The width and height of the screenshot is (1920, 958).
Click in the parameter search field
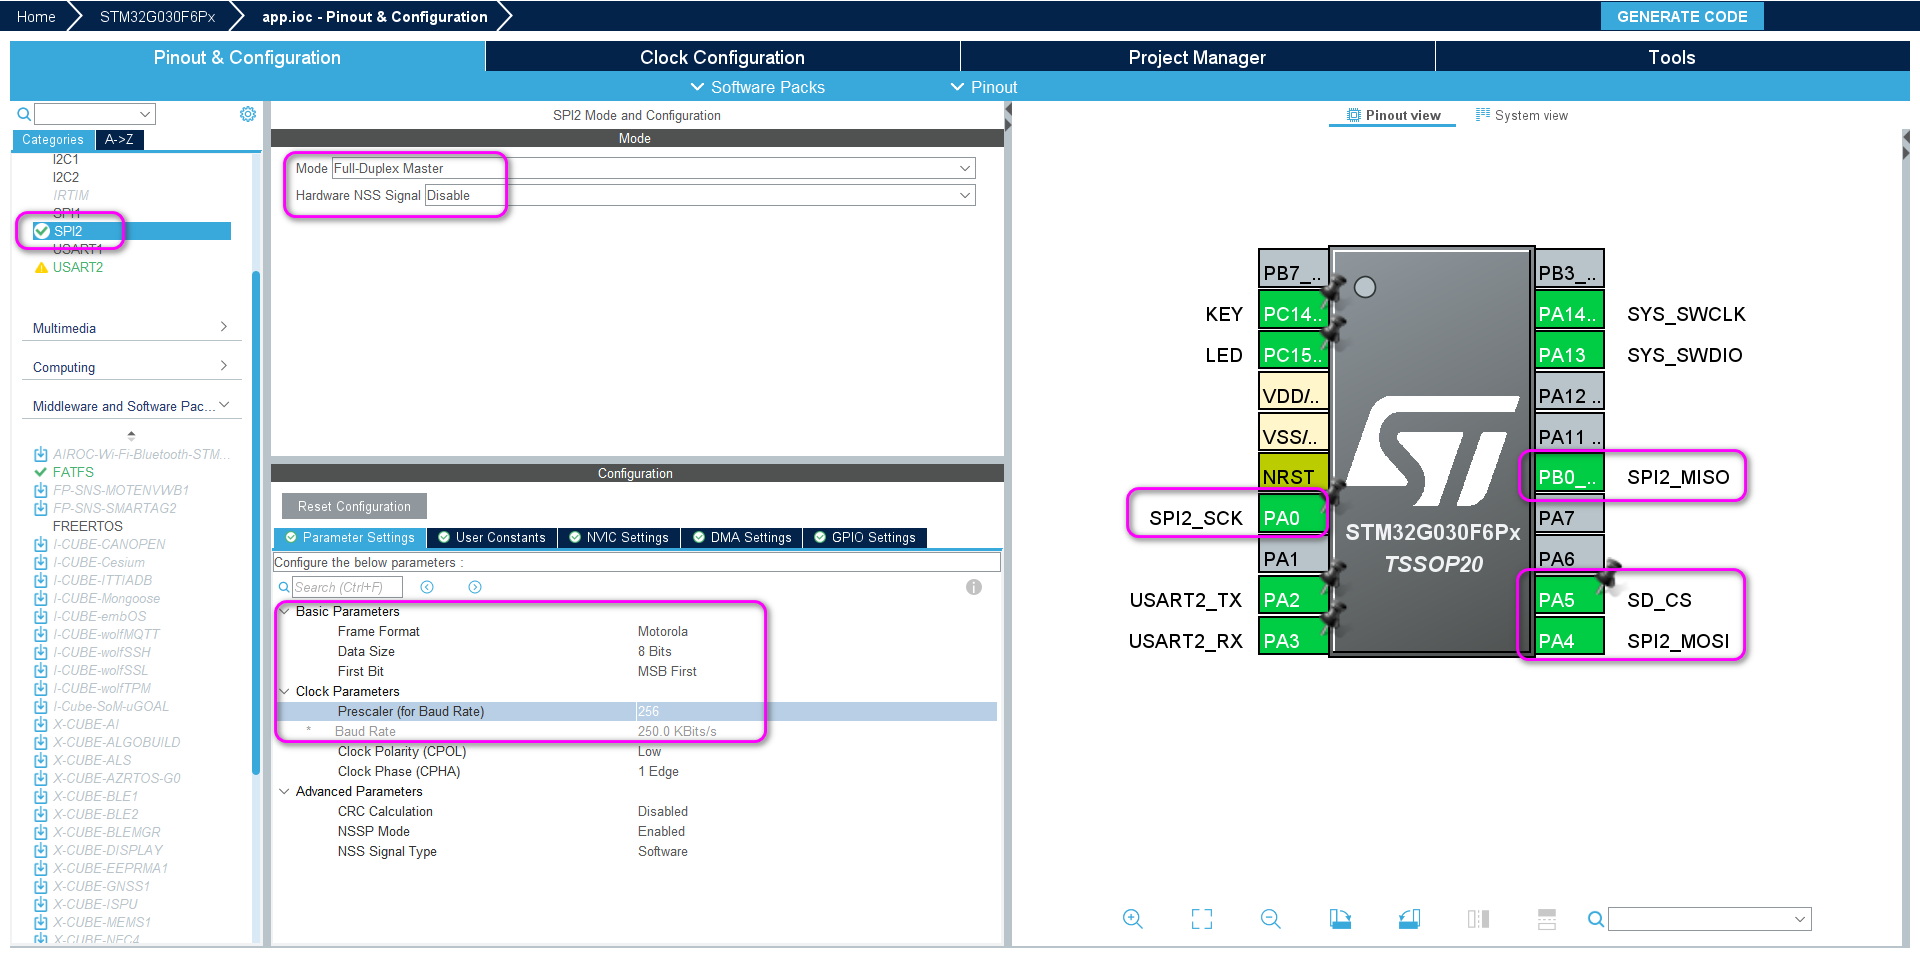[347, 587]
